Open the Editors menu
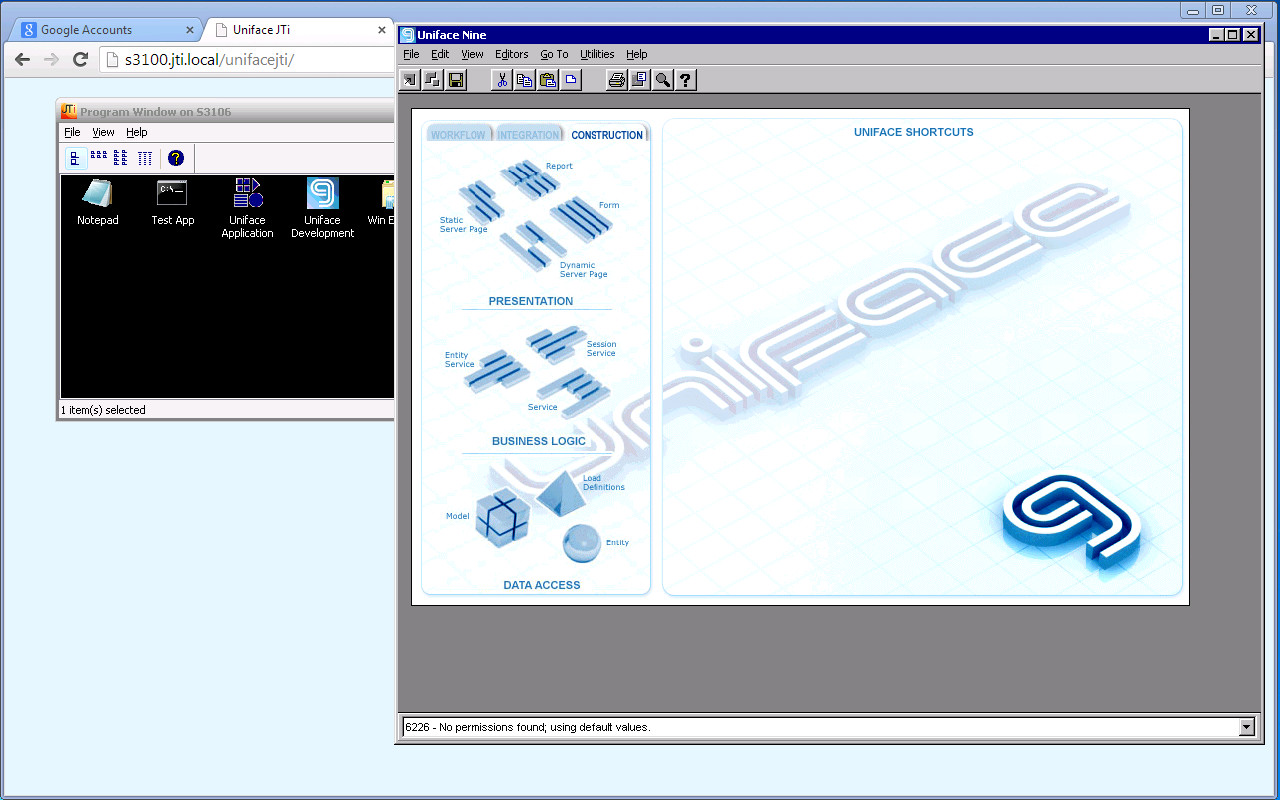 pos(511,54)
